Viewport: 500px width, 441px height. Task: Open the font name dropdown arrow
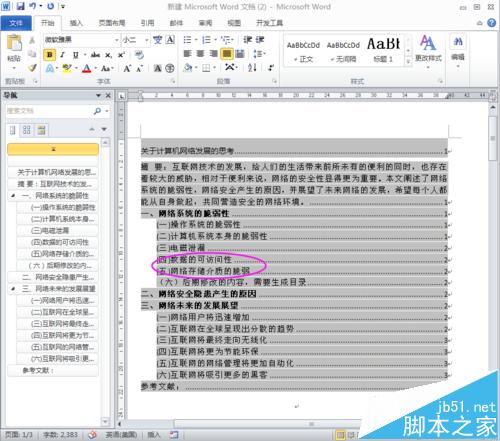[117, 40]
